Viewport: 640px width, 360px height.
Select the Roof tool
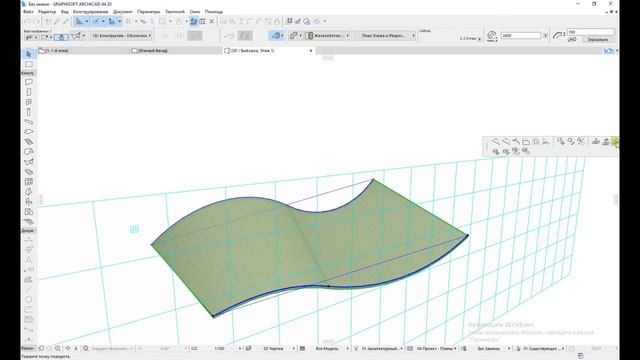29,151
